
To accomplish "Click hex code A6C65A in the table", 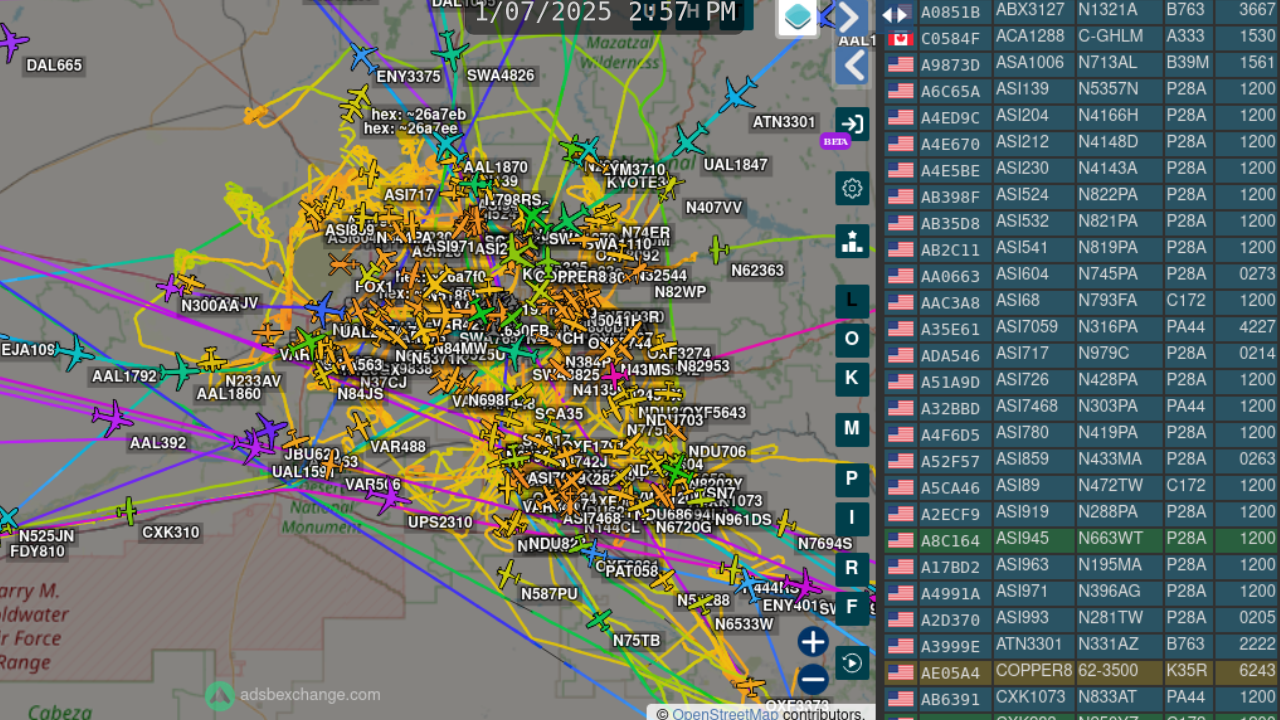I will pyautogui.click(x=950, y=91).
